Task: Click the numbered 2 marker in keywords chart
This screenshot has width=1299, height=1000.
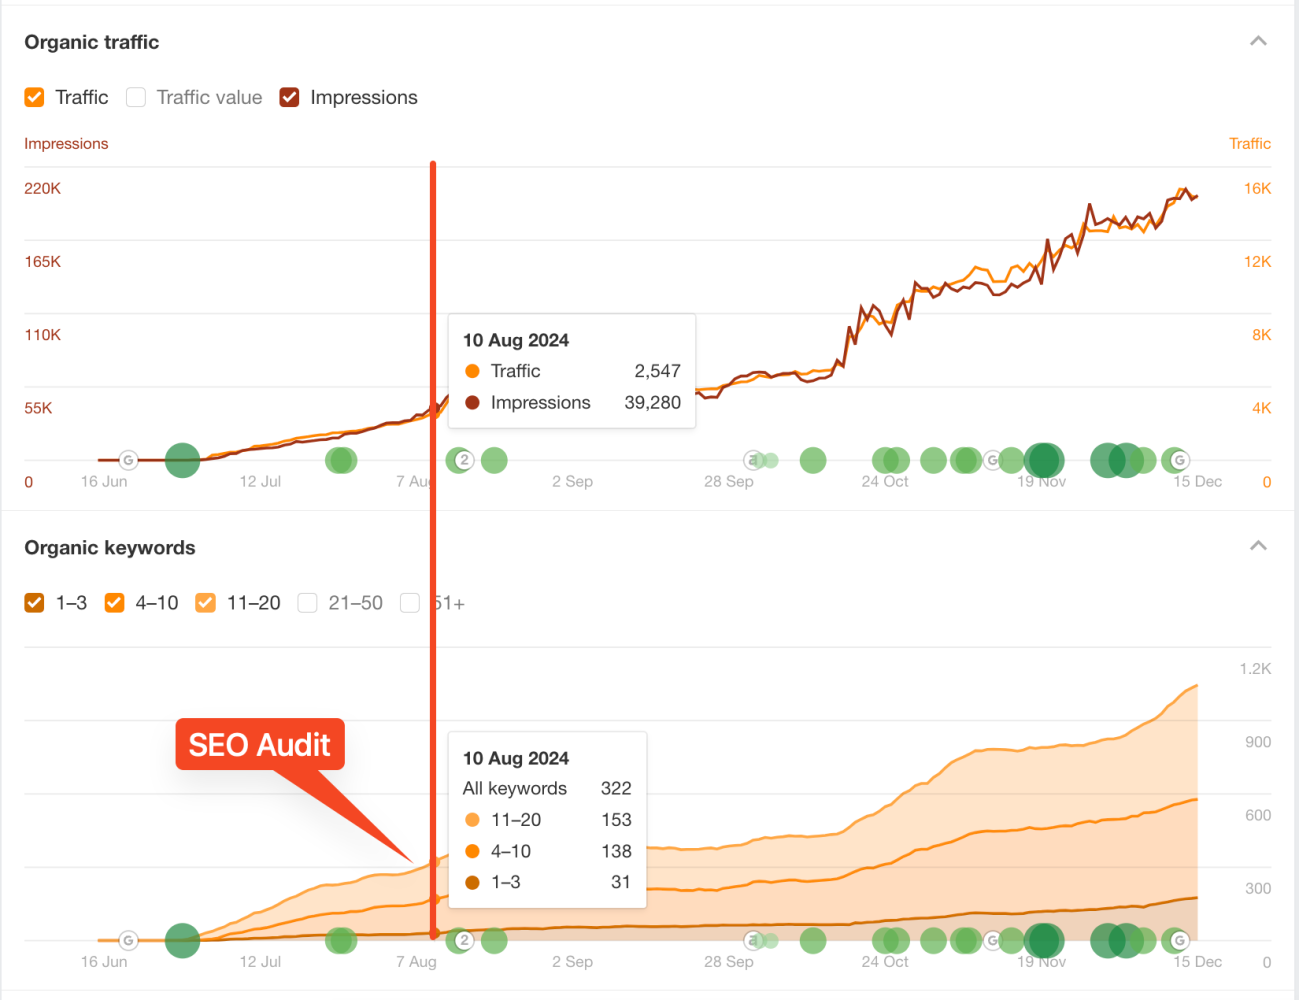Action: 463,941
